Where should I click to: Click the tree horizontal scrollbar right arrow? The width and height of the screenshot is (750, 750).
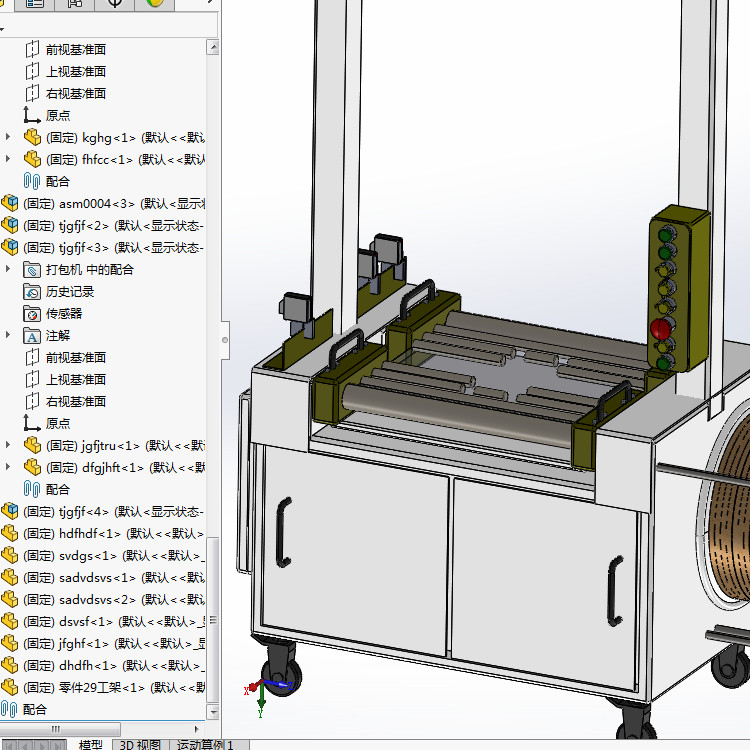[x=197, y=729]
